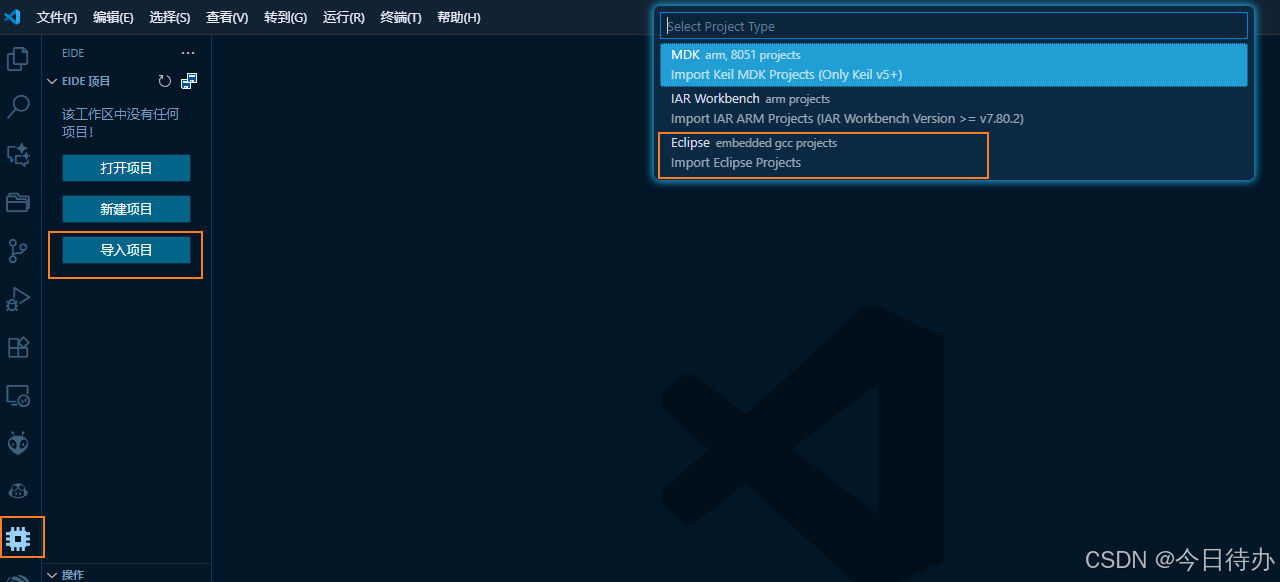
Task: Choose IAR Workbench import option
Action: 954,109
